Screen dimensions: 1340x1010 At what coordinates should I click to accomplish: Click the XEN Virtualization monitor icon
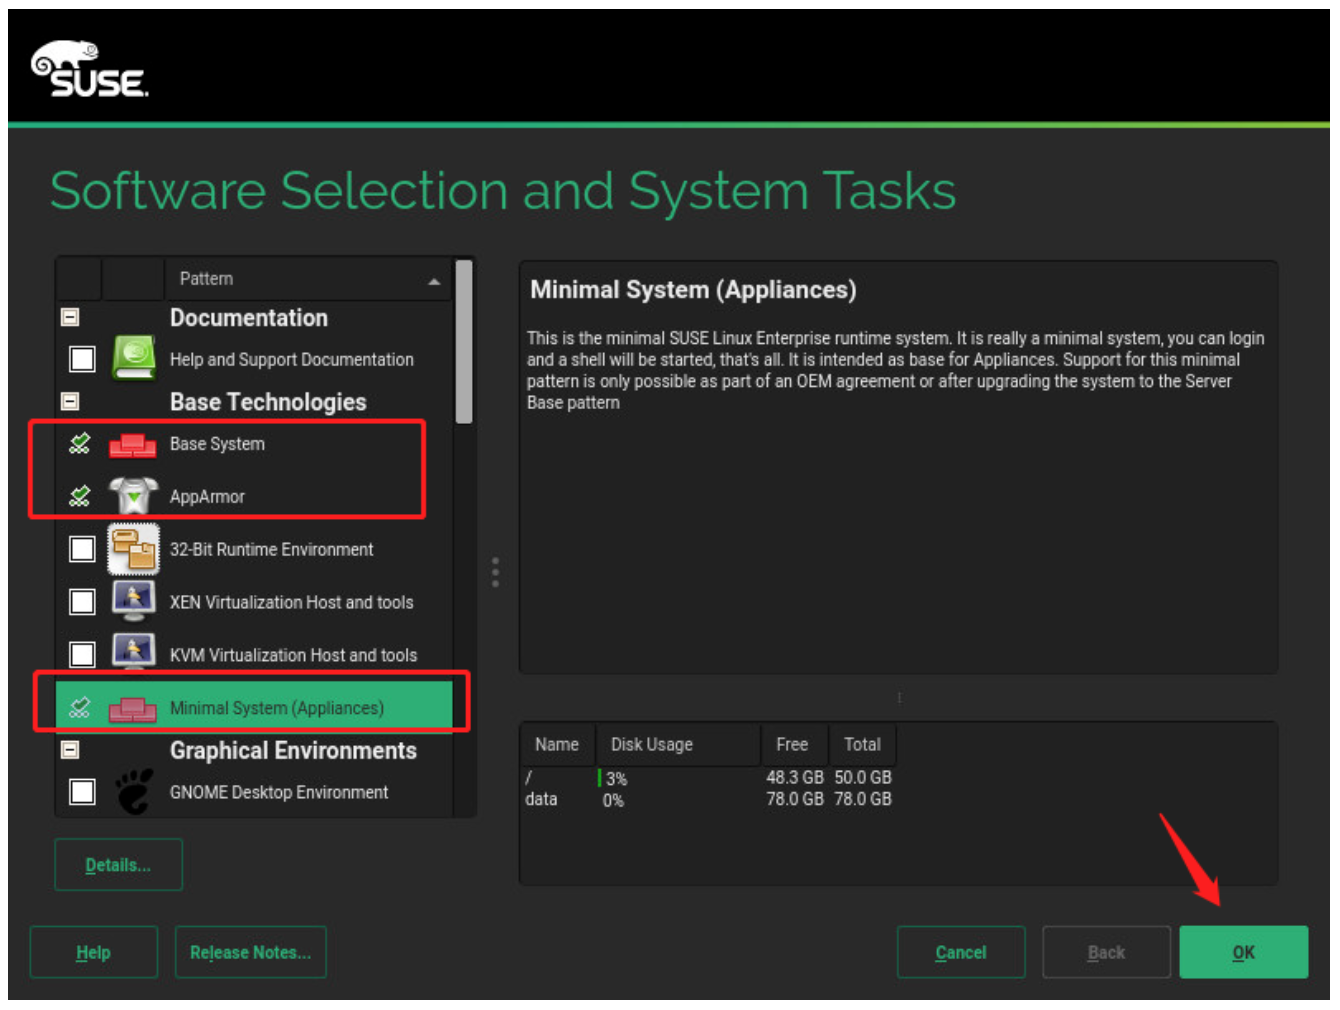tap(133, 602)
